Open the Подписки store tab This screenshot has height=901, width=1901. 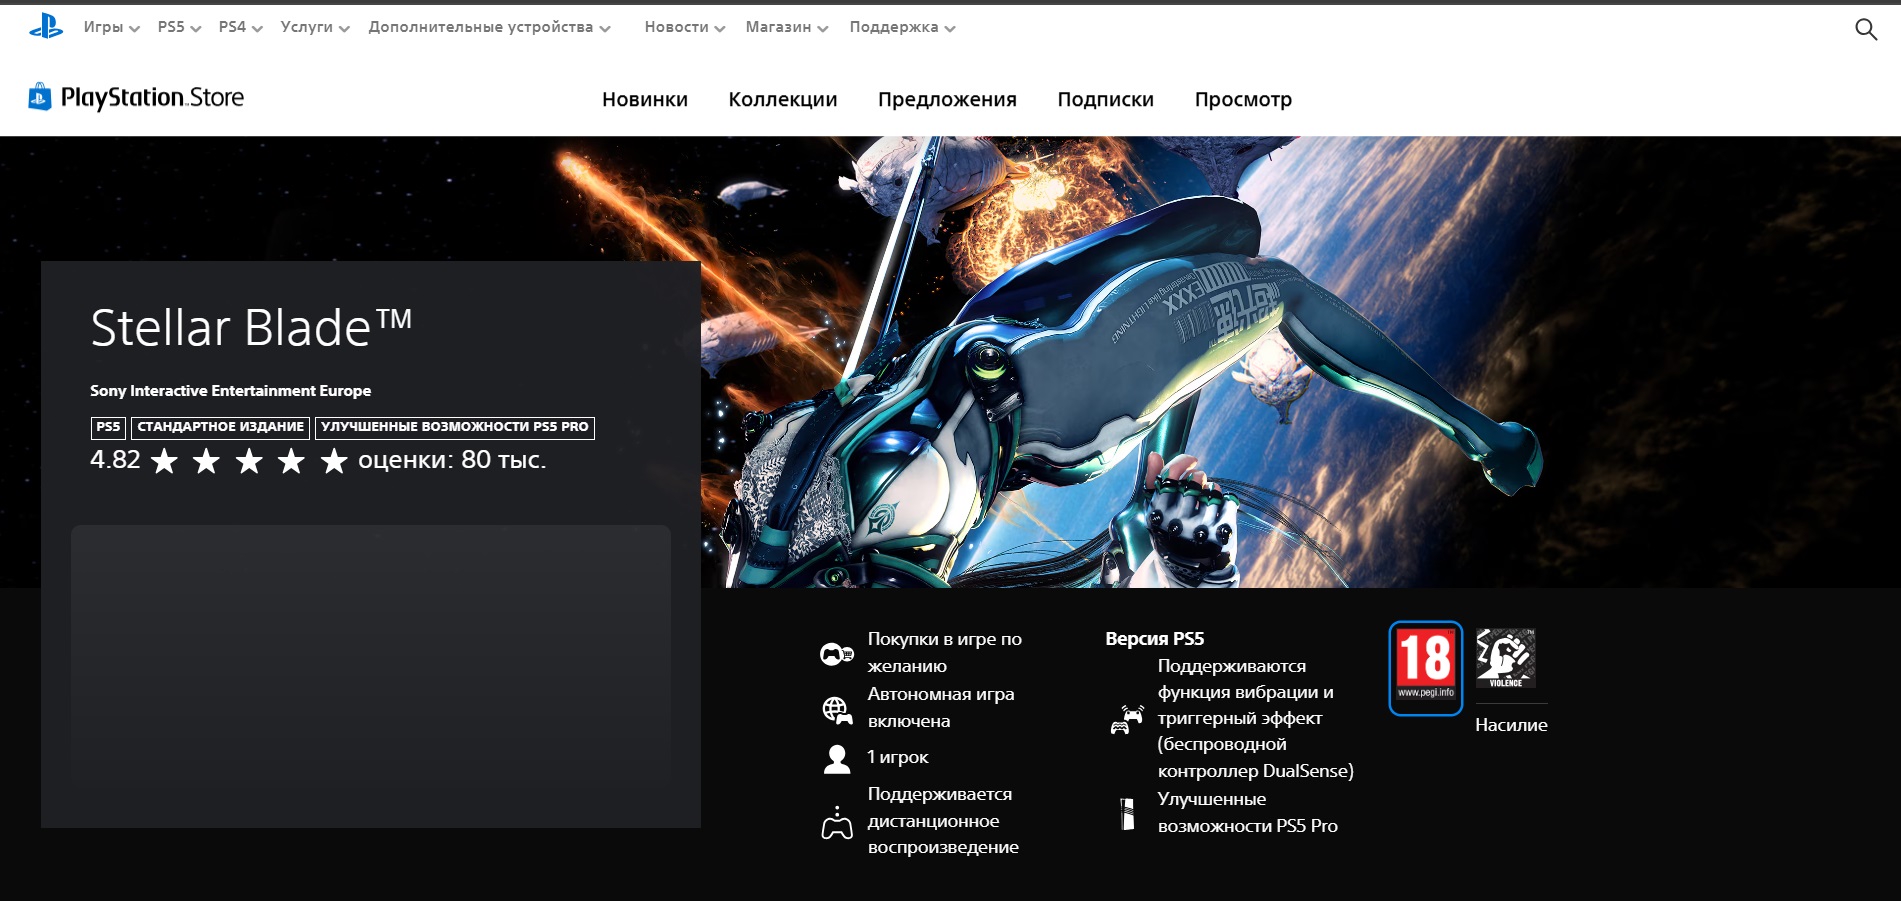click(x=1106, y=99)
